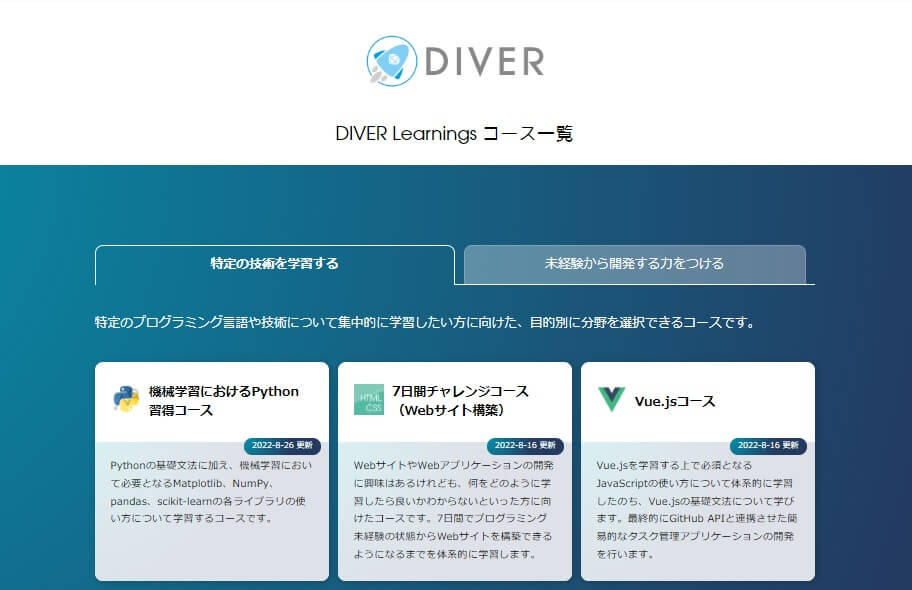912x590 pixels.
Task: Click the 特定のプログラミング言語 intro sentence
Action: pos(425,322)
